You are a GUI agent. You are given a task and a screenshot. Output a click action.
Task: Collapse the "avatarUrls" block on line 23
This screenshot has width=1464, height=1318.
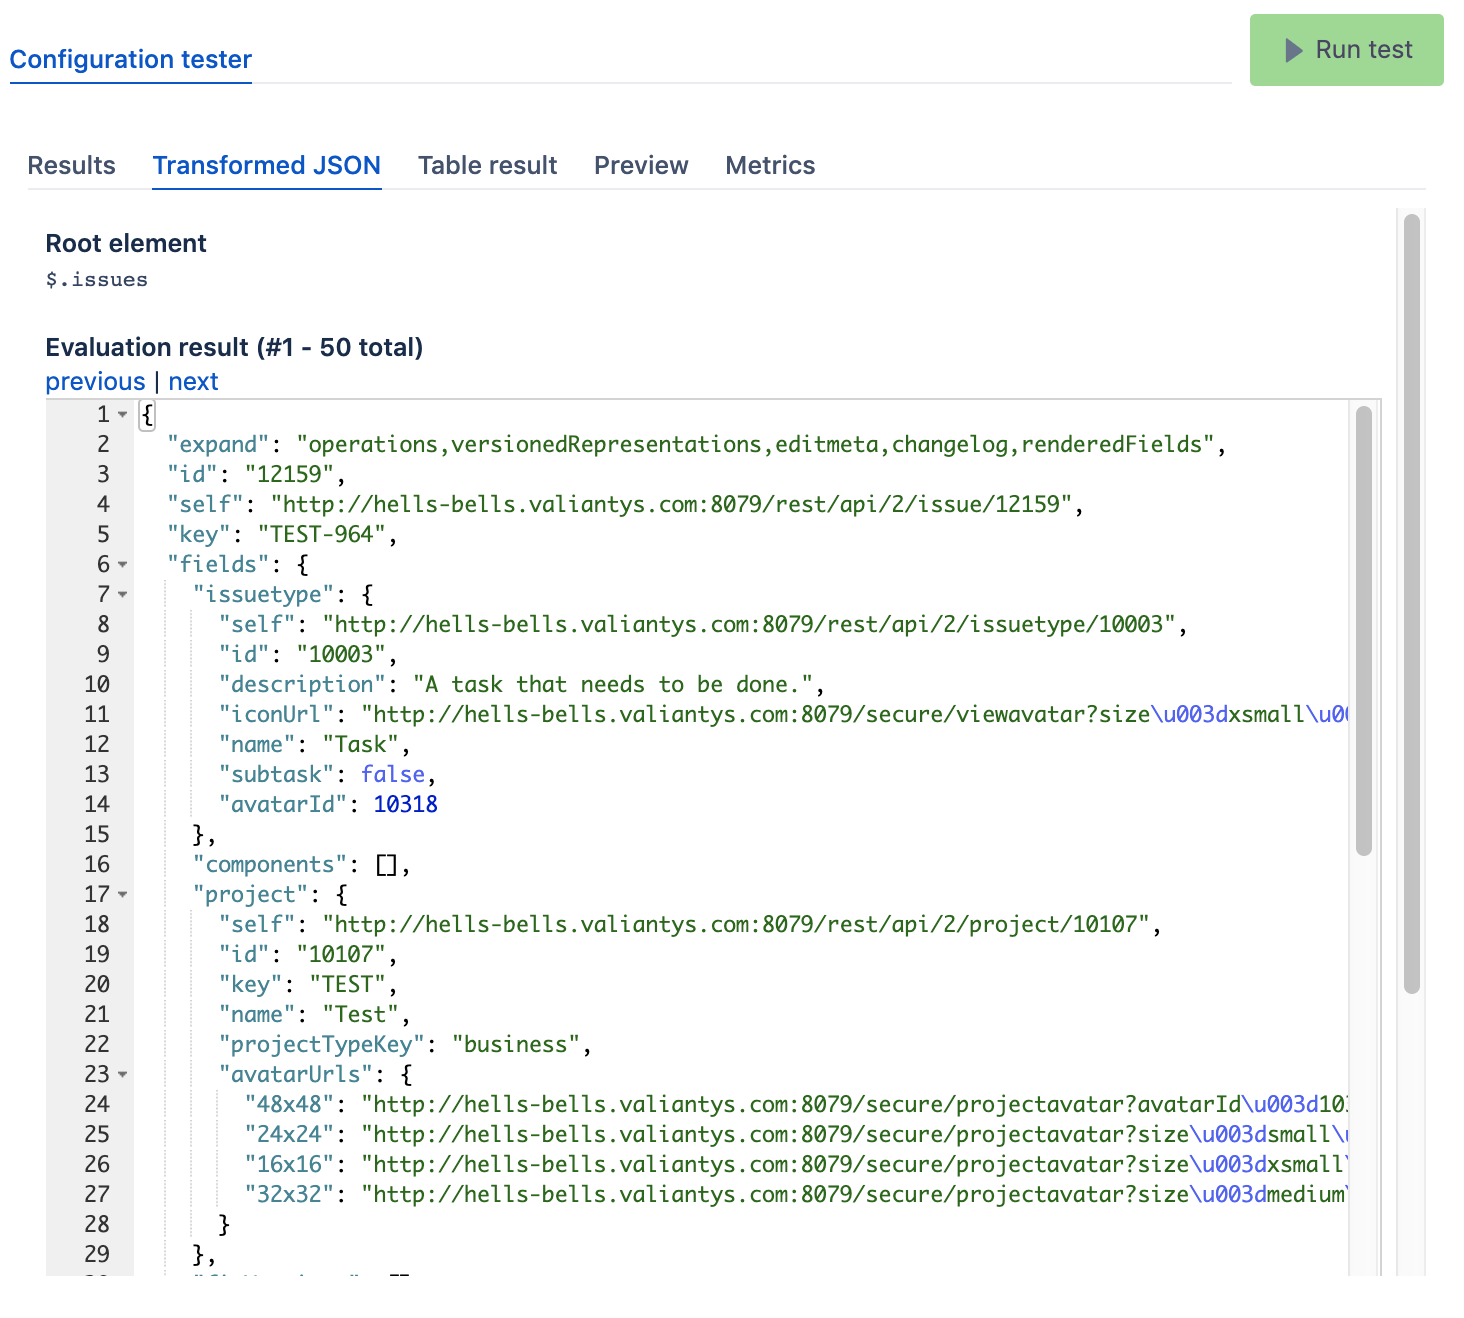click(x=123, y=1075)
